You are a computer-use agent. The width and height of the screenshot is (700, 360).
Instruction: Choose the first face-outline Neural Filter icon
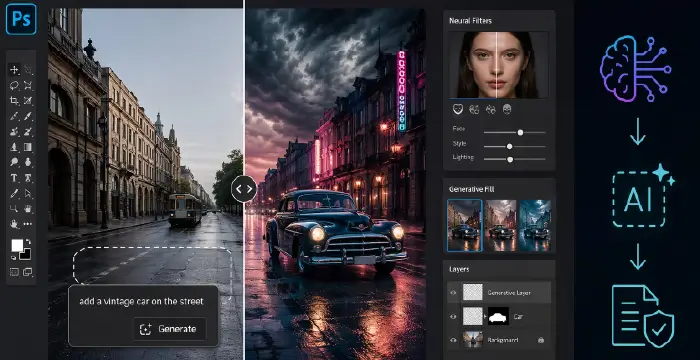tap(457, 109)
